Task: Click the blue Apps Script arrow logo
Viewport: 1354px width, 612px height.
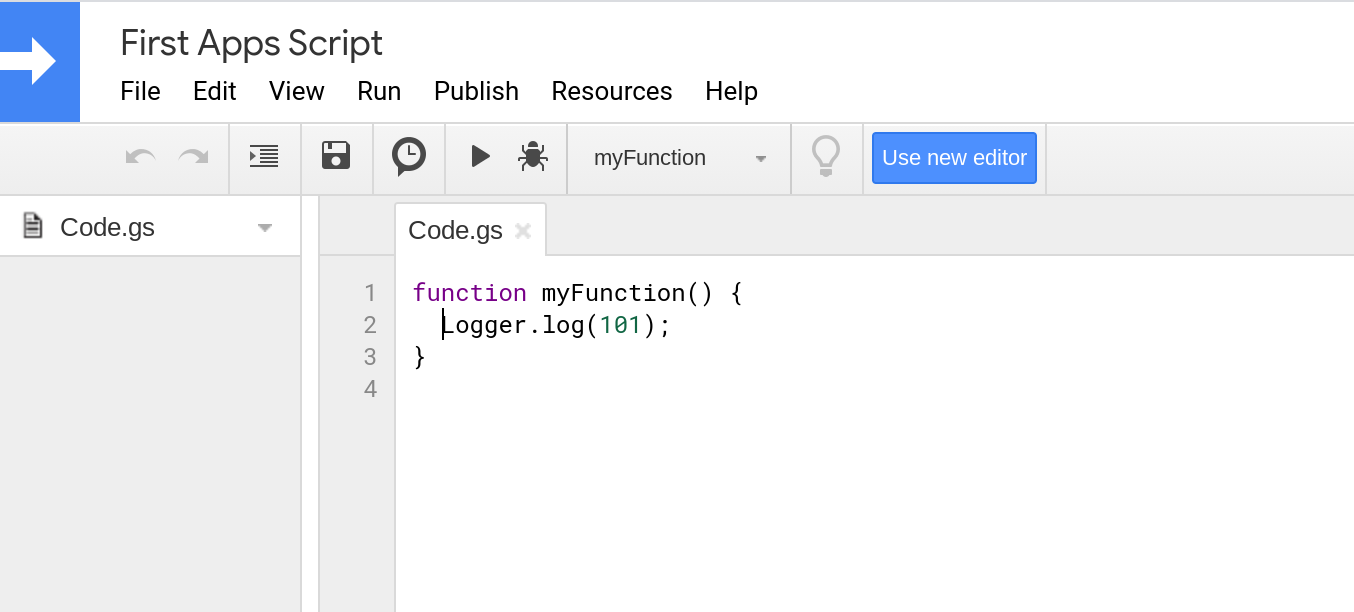Action: [40, 62]
